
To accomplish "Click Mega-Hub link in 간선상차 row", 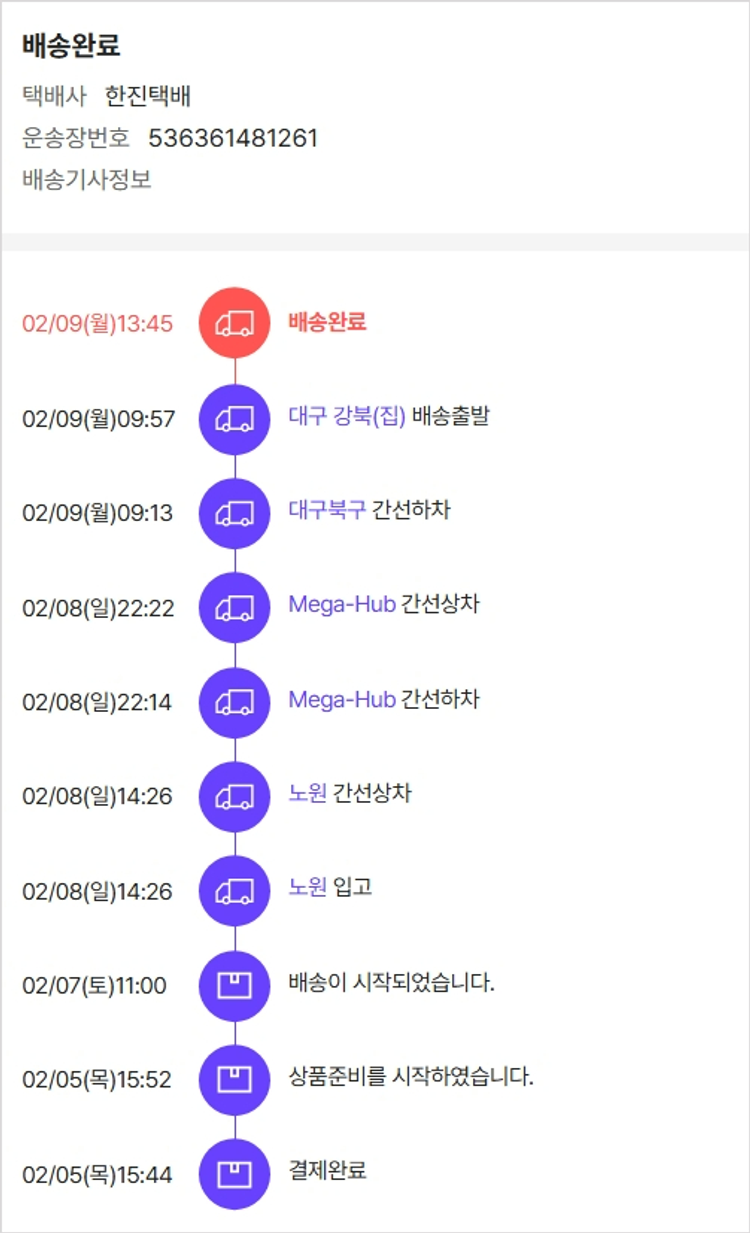I will coord(342,605).
